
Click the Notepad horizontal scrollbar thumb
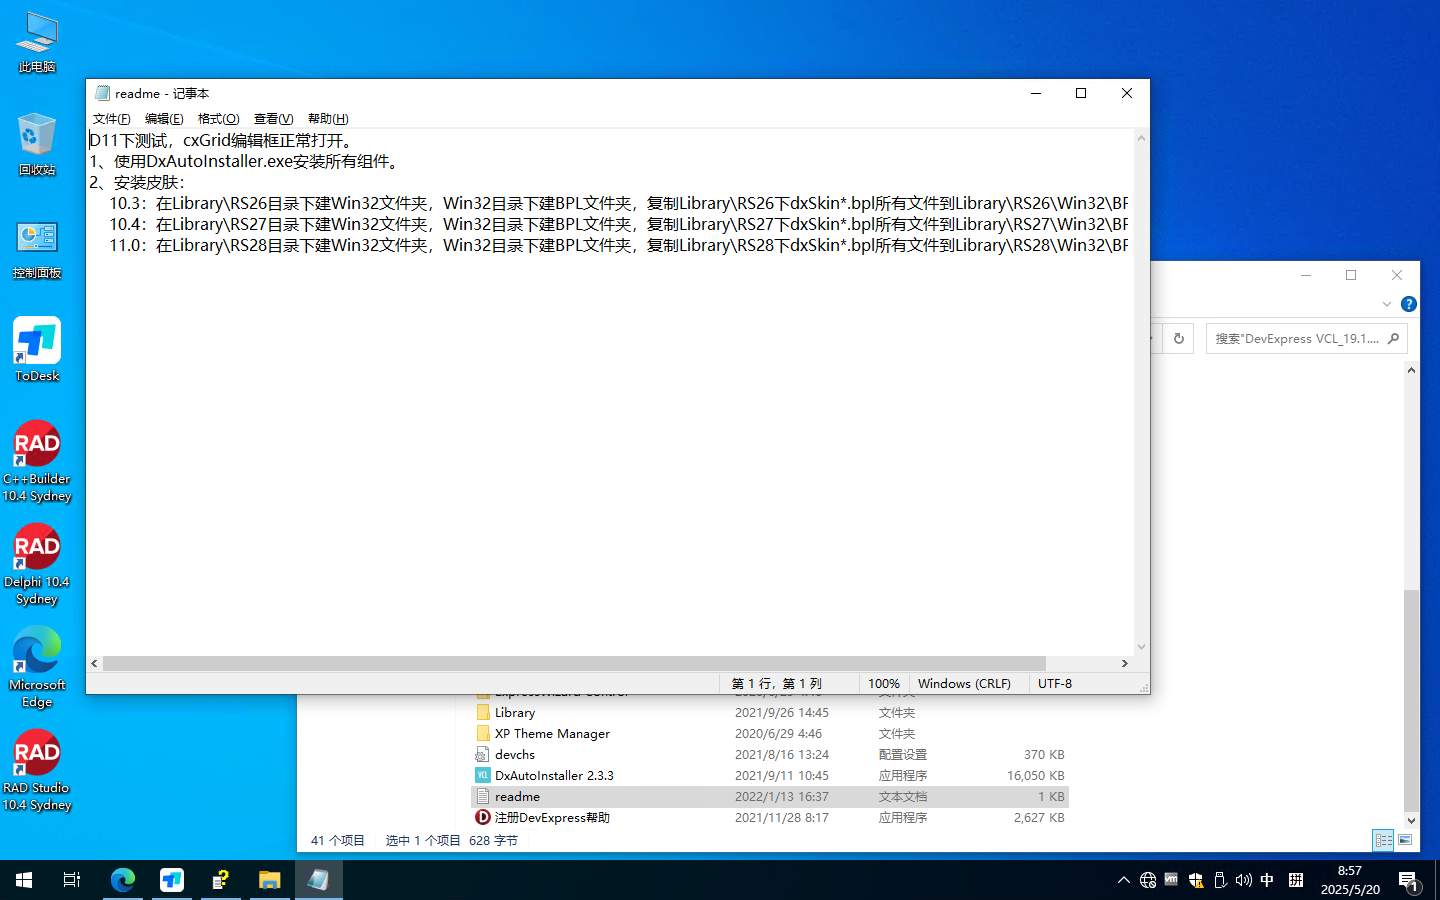point(574,664)
